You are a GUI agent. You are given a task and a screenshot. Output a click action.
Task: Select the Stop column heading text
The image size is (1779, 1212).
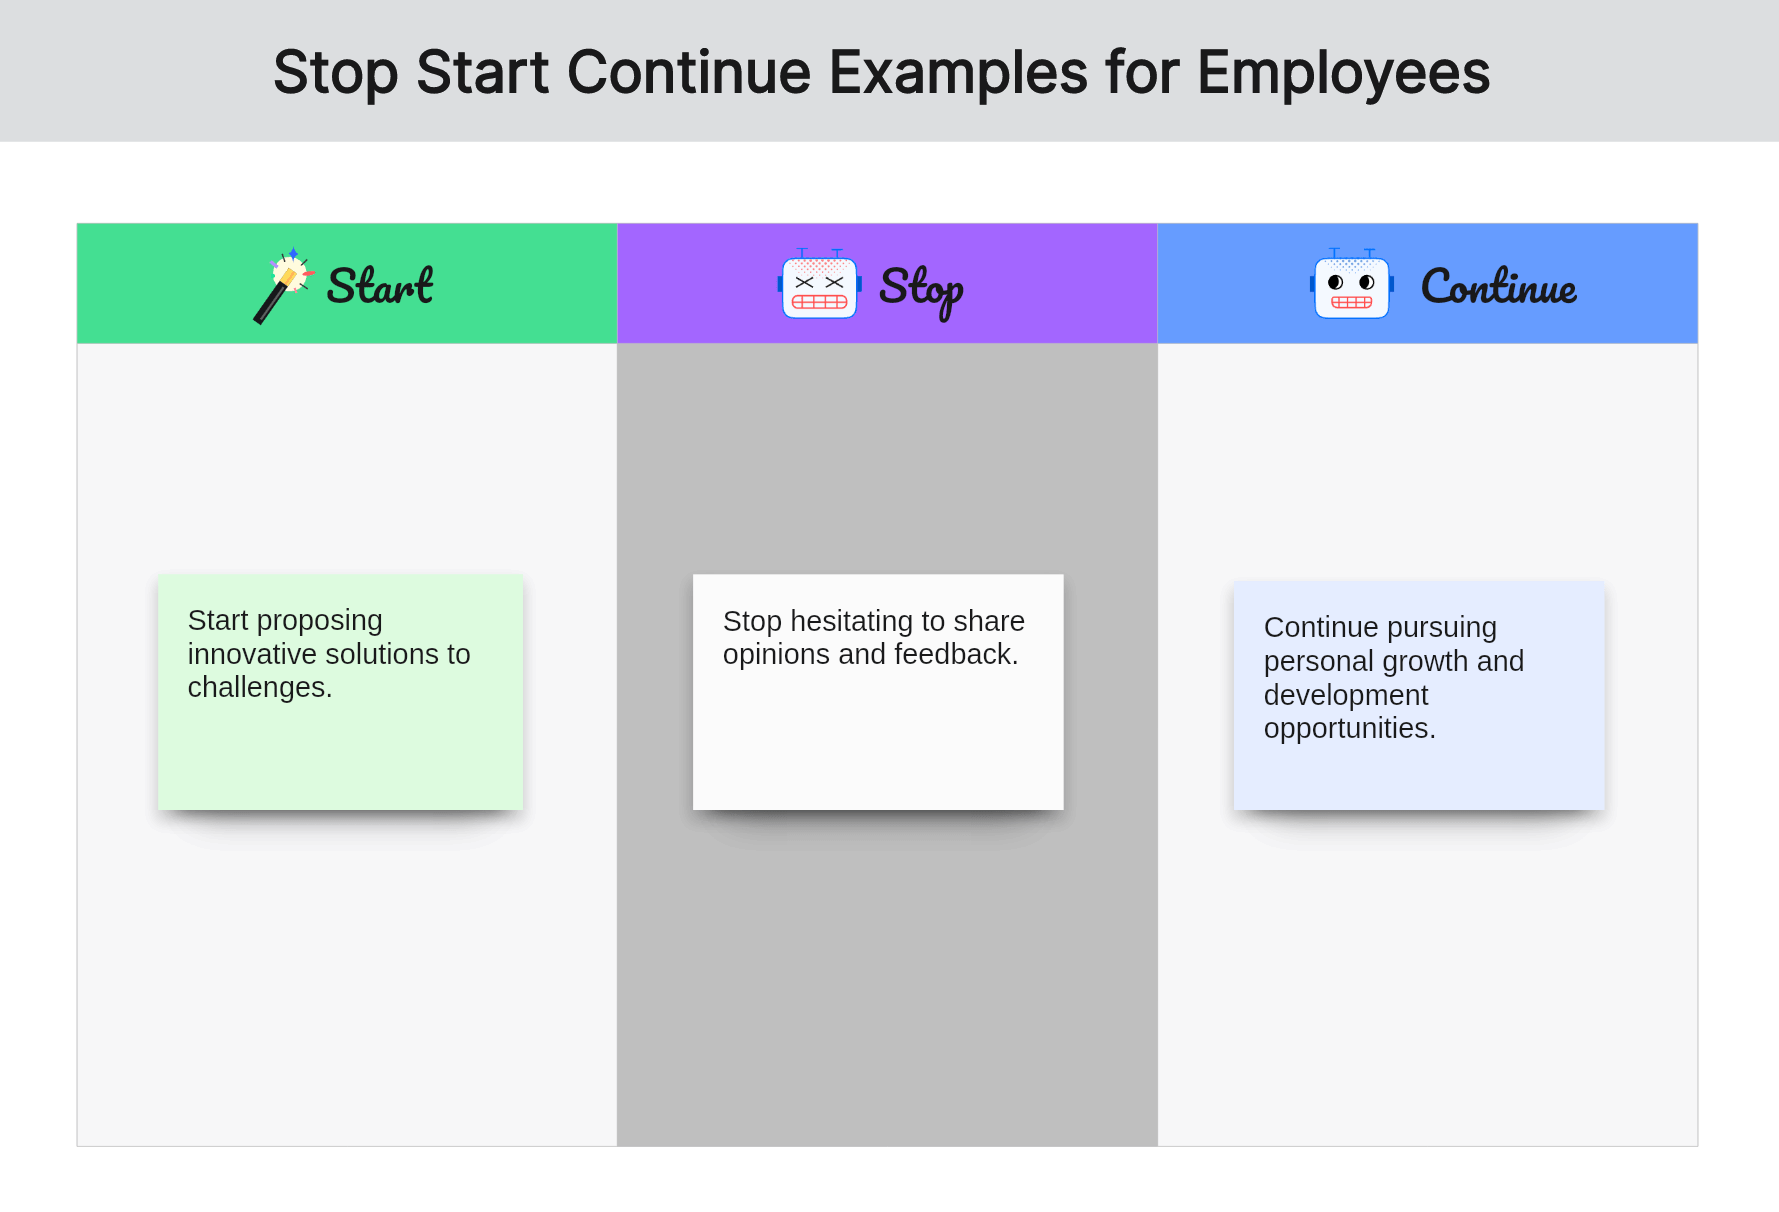[921, 290]
